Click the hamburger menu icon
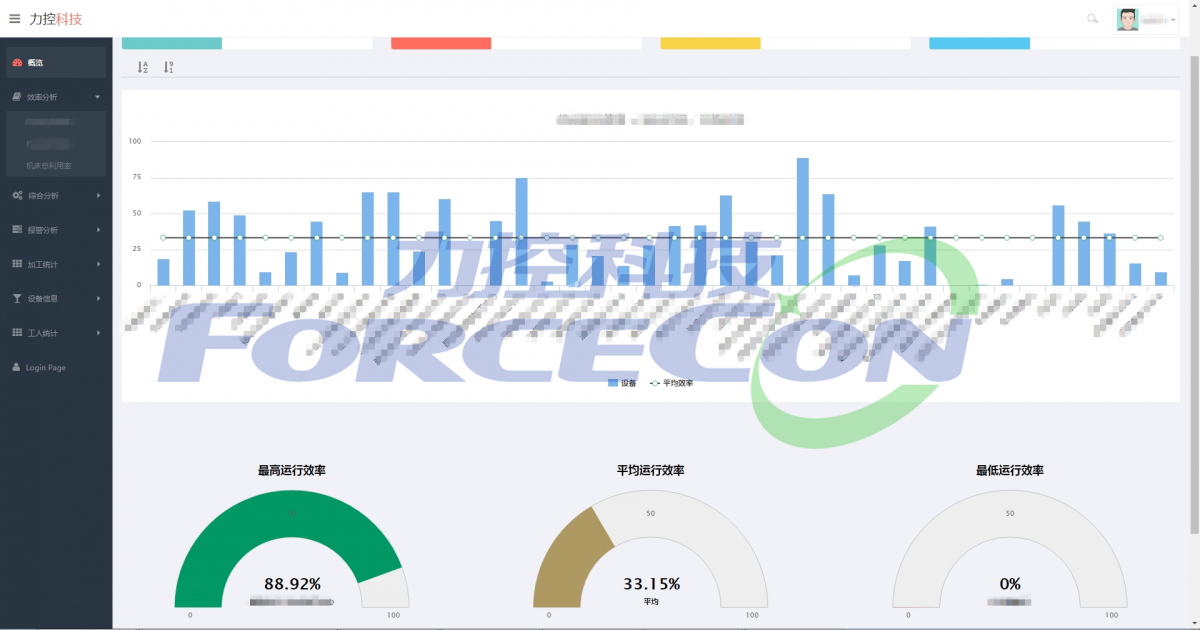This screenshot has width=1200, height=630. (14, 18)
